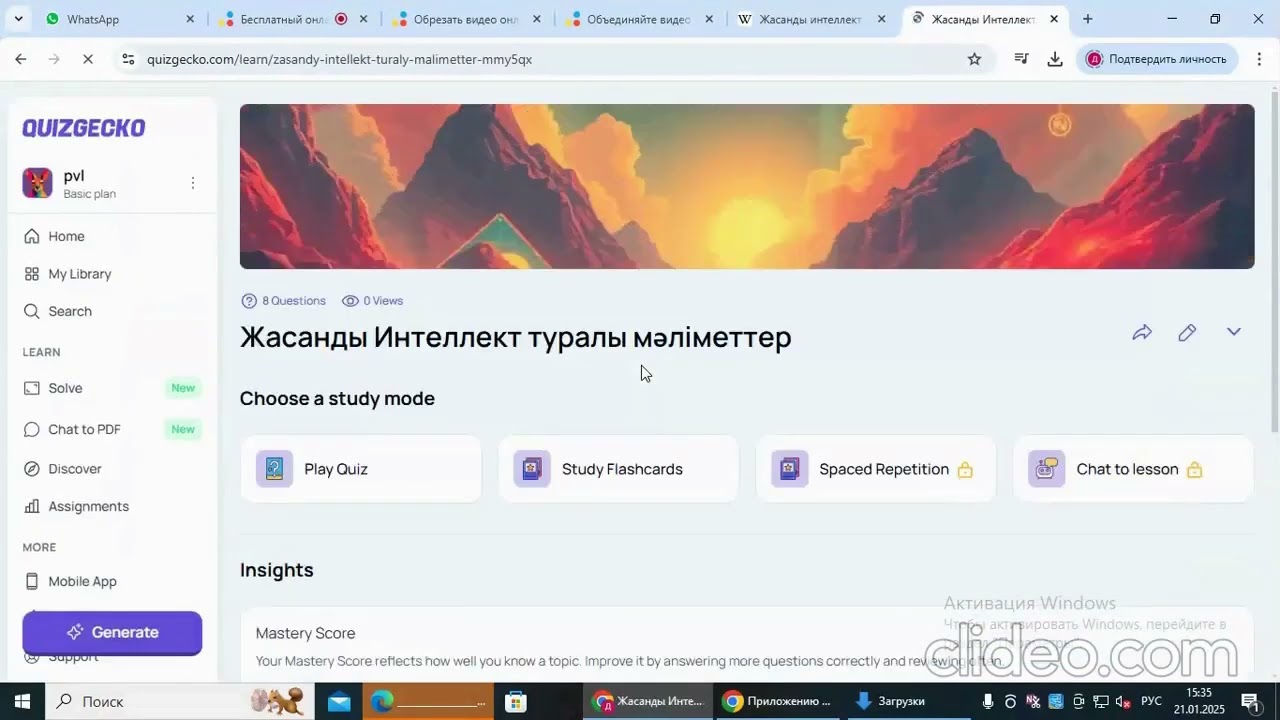The image size is (1280, 720).
Task: Stop page loading button
Action: [x=88, y=59]
